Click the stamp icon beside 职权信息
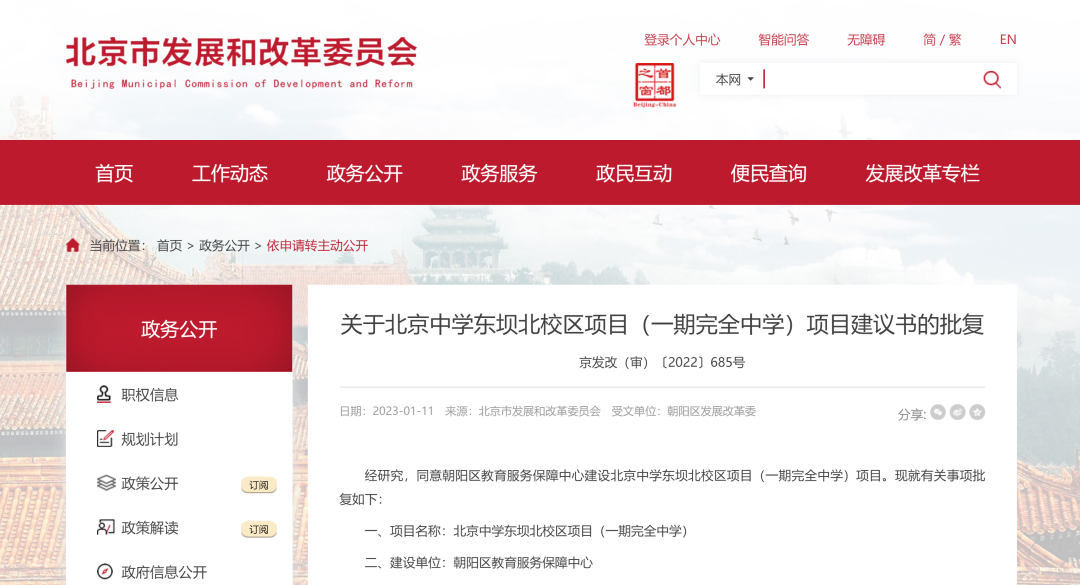 (105, 395)
